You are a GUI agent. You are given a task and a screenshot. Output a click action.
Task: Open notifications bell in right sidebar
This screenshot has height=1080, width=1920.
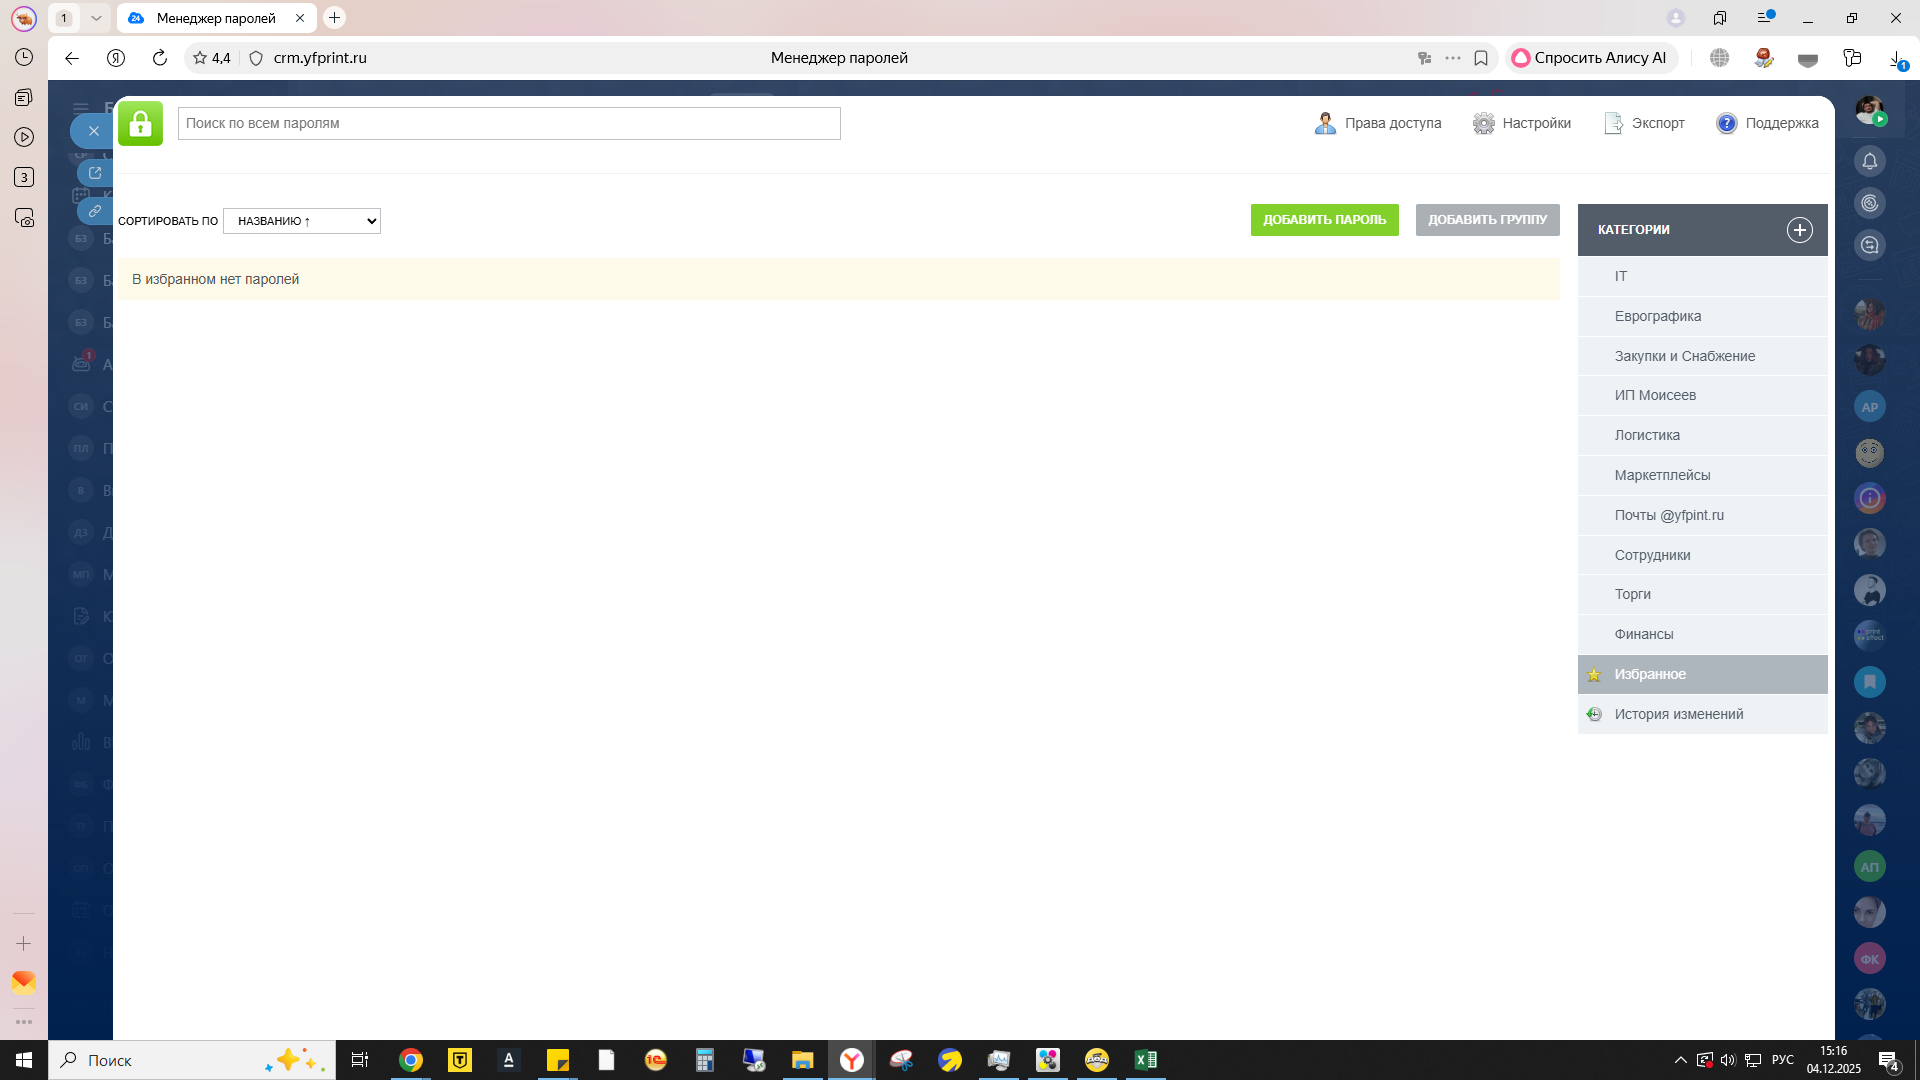pos(1869,162)
